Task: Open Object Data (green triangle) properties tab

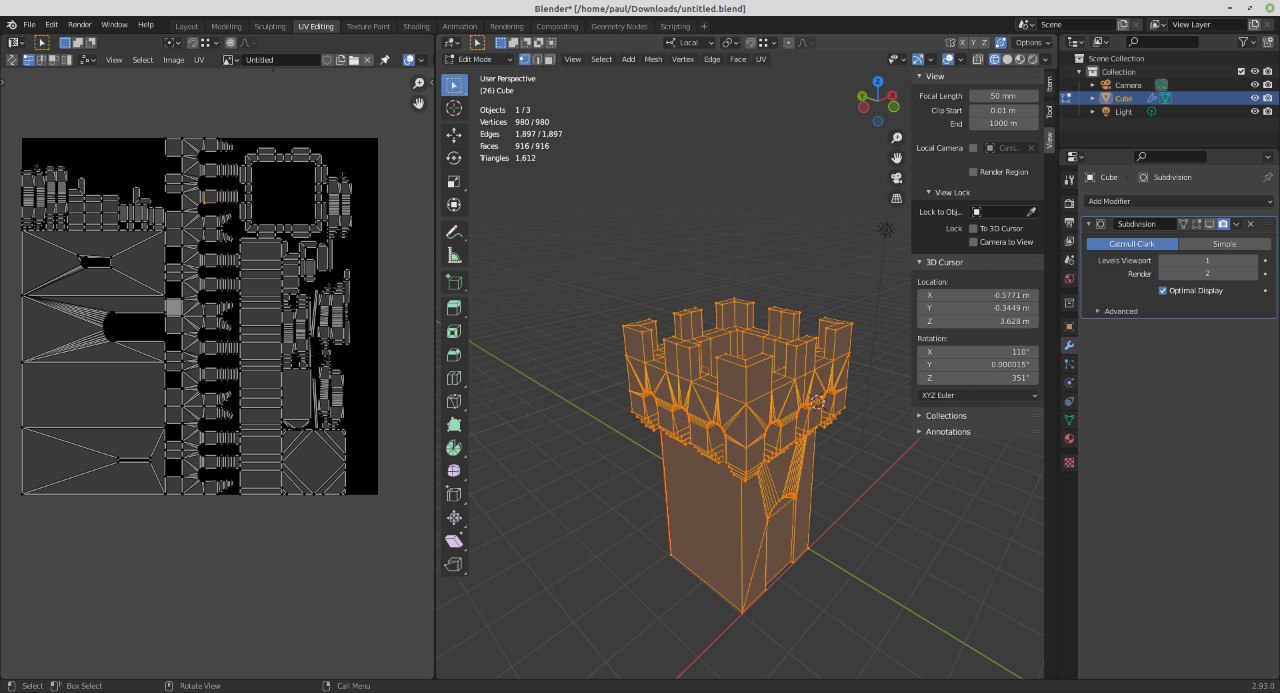Action: (x=1069, y=420)
